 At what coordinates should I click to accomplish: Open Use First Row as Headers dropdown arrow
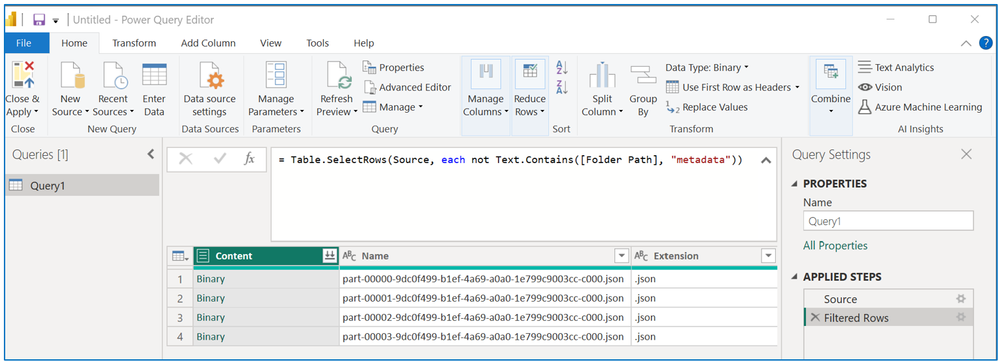[x=796, y=87]
